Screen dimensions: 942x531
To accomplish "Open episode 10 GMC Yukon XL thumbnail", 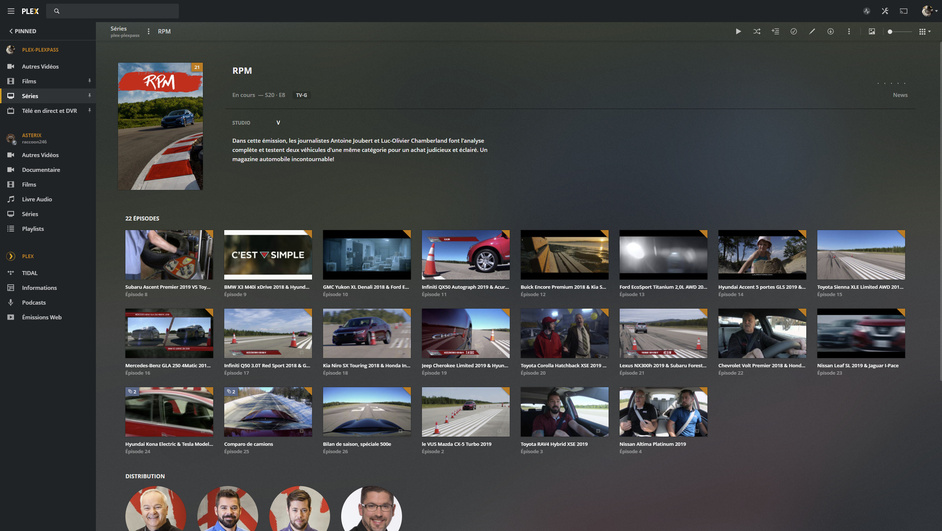I will coord(366,255).
